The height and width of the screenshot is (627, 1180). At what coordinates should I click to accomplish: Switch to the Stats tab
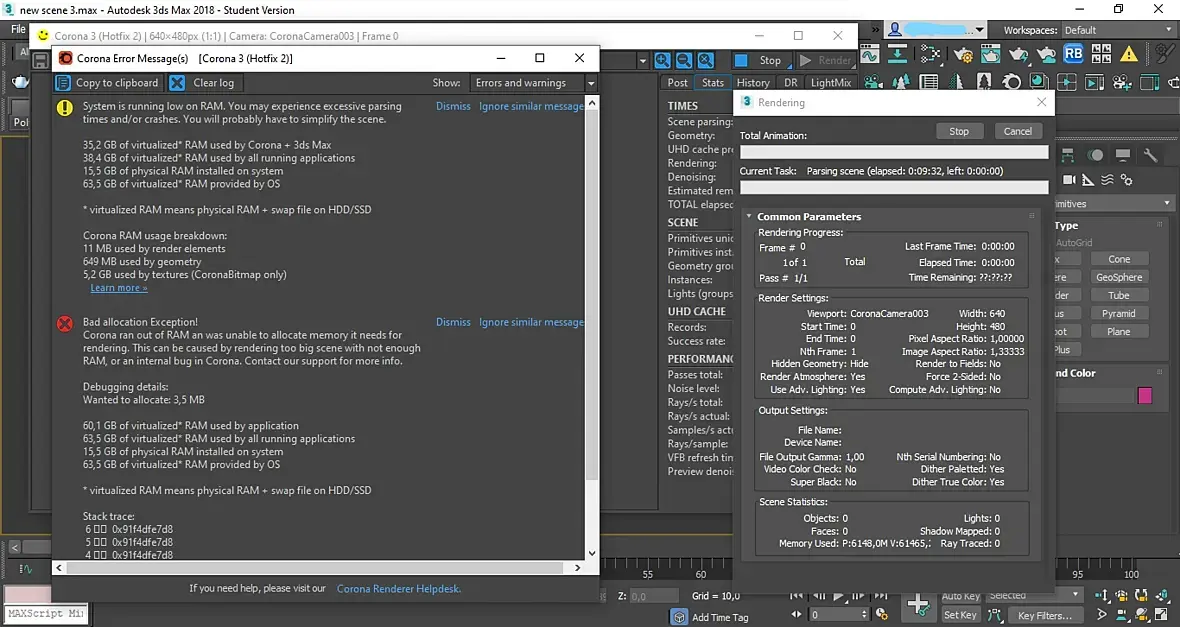click(x=712, y=83)
